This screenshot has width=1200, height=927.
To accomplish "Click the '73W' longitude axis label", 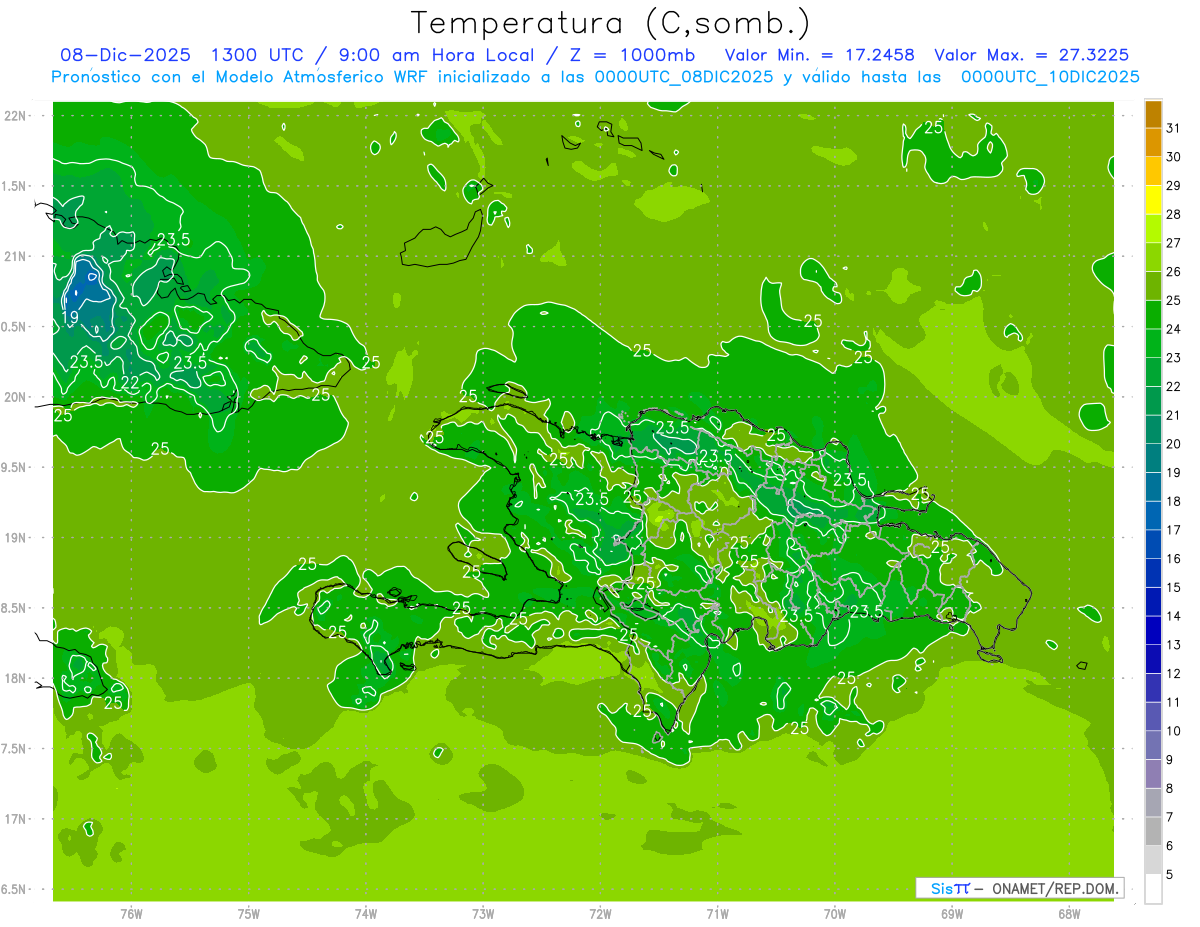I will click(483, 913).
